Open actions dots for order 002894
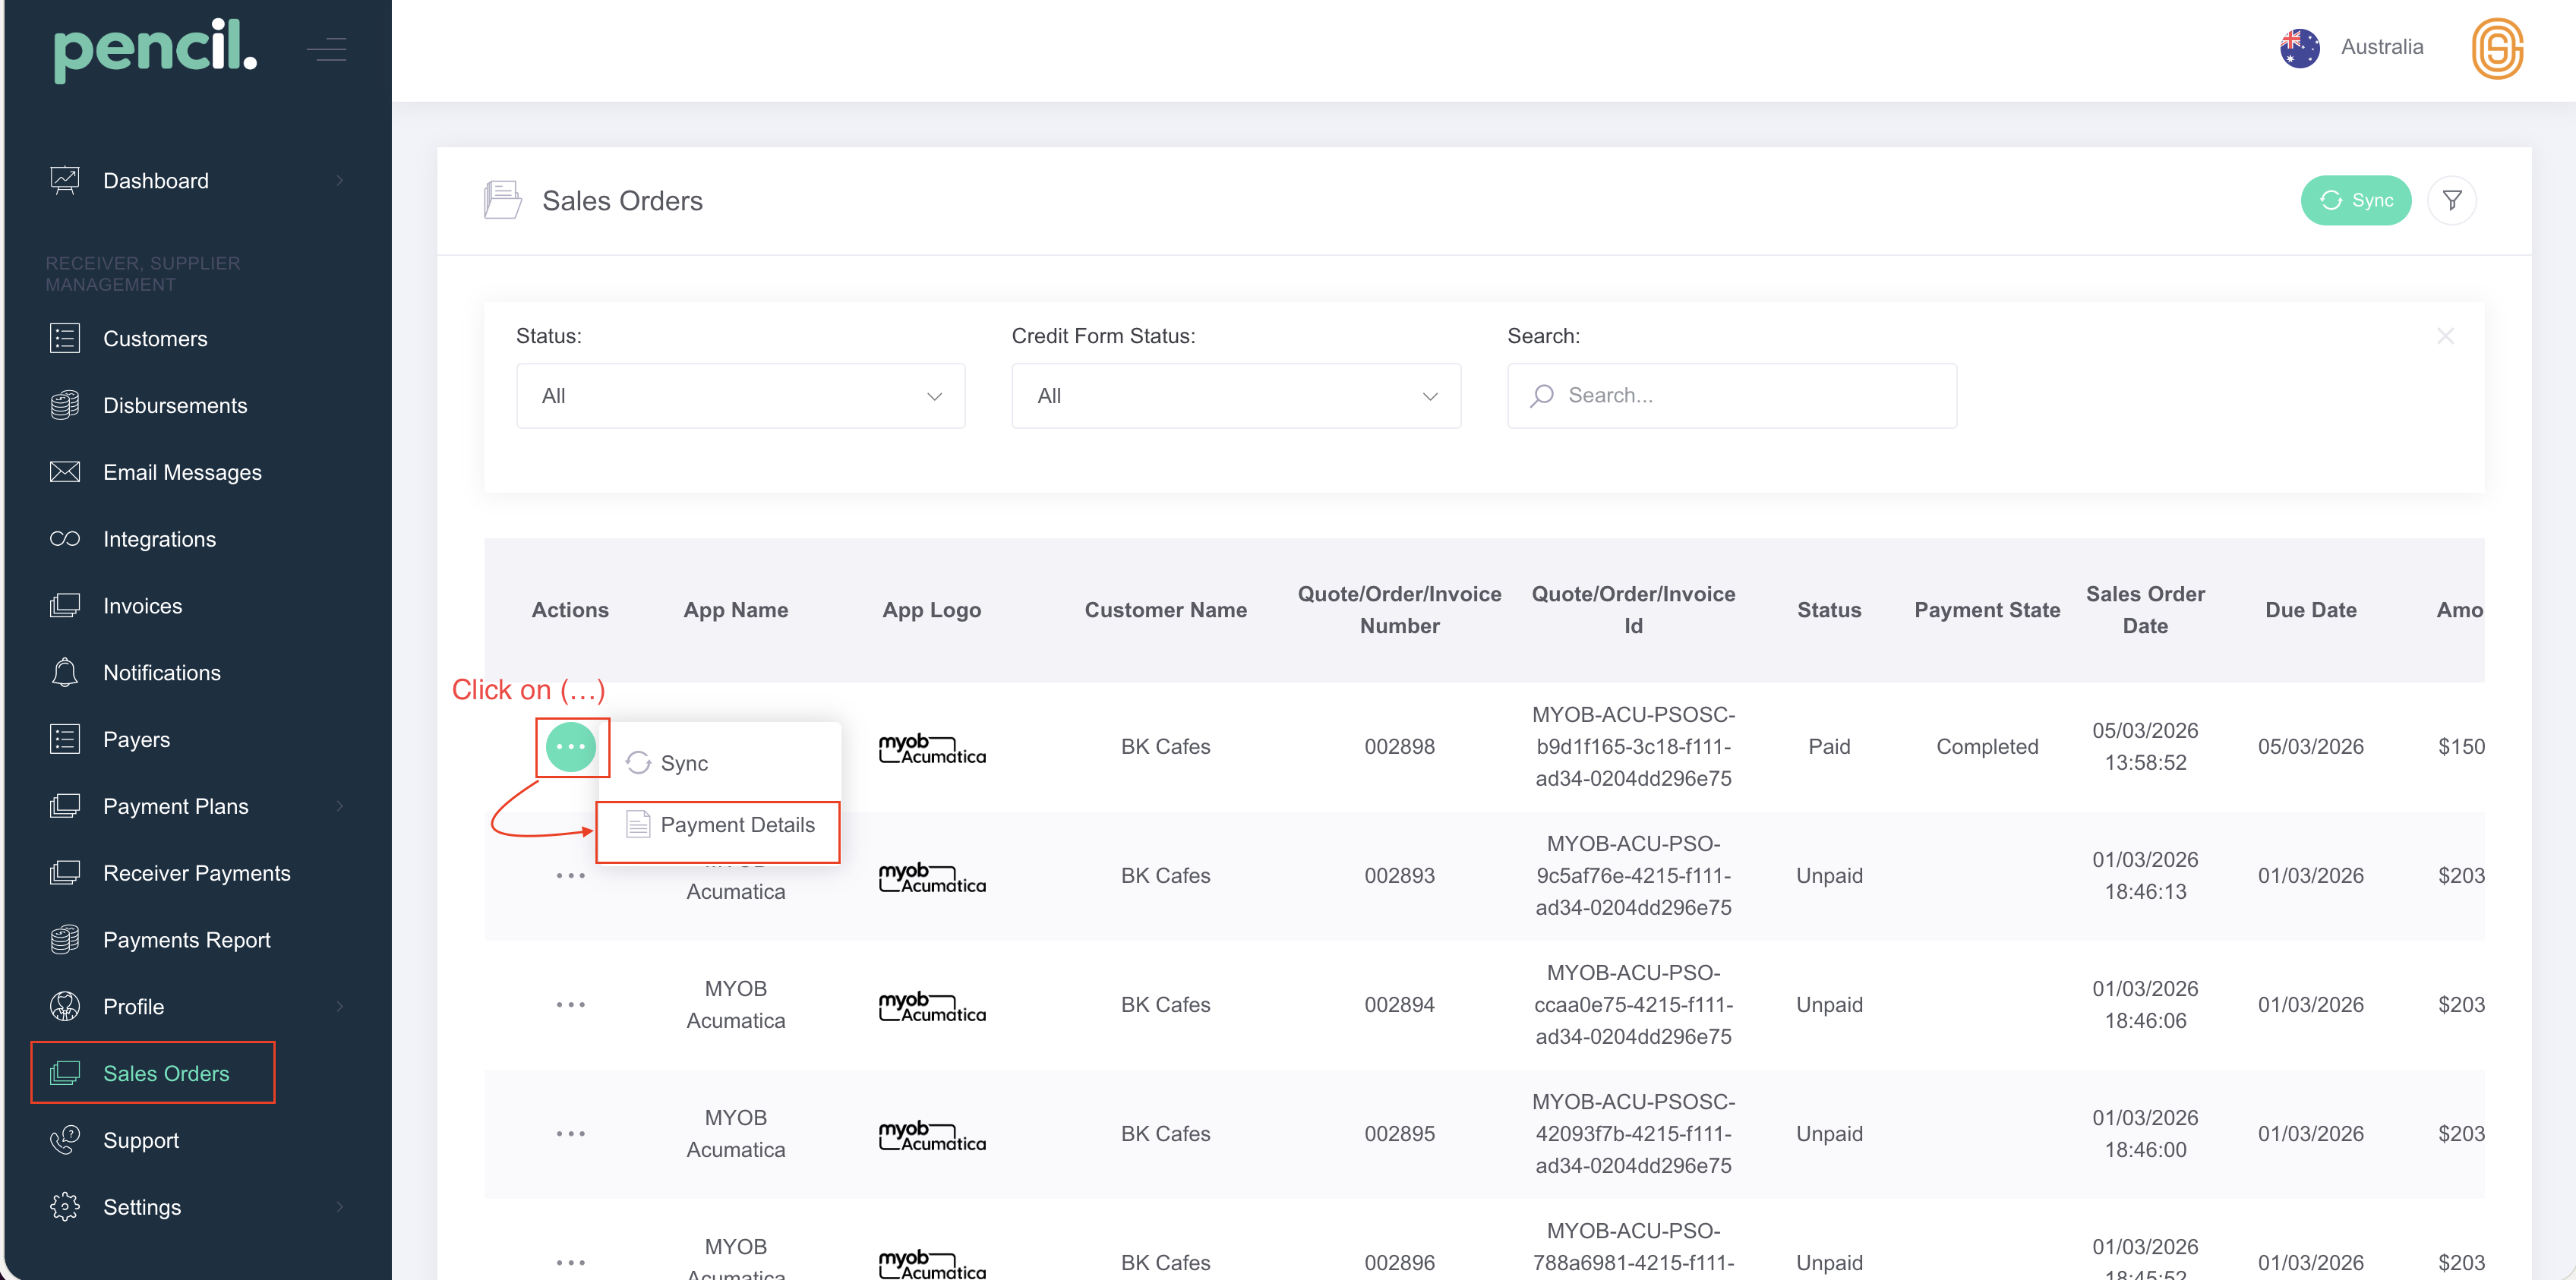 click(x=571, y=1004)
